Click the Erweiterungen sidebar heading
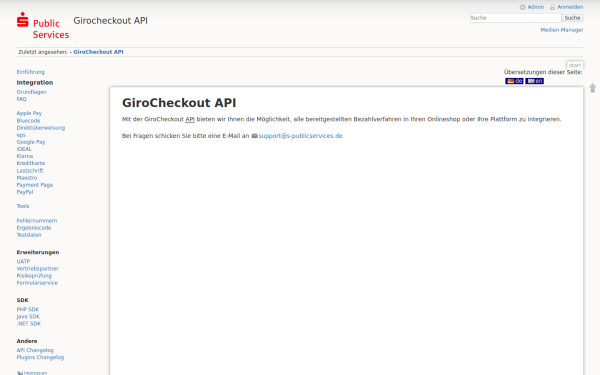The image size is (600, 375). coord(38,253)
